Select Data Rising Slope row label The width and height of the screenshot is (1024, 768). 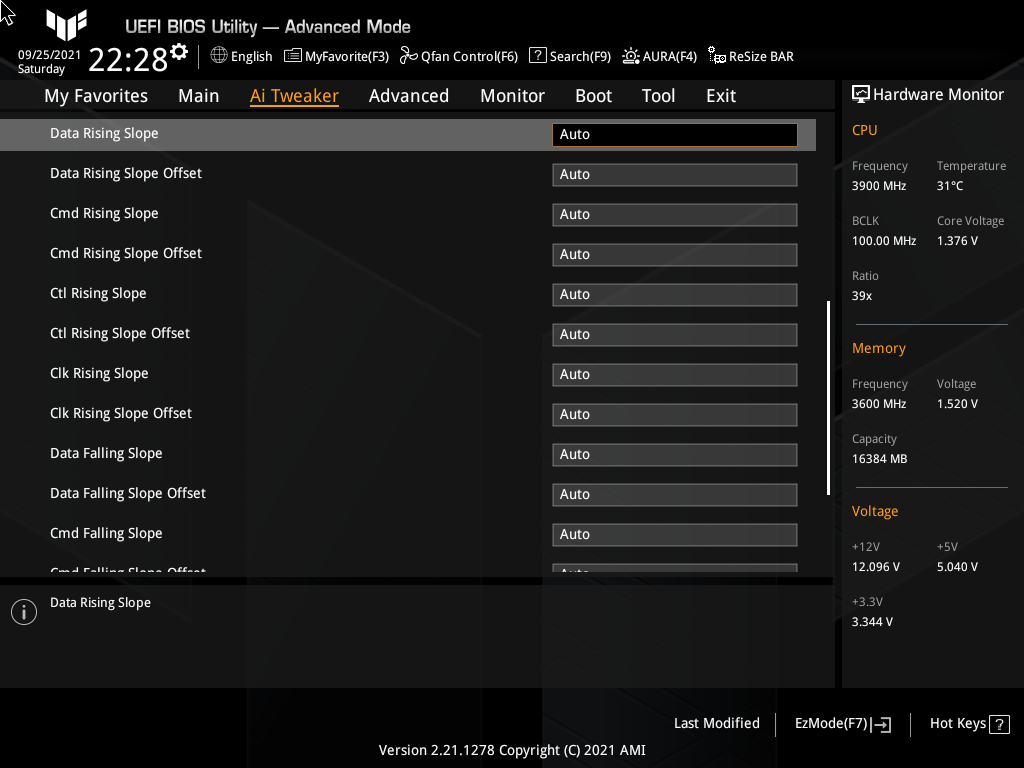point(104,133)
